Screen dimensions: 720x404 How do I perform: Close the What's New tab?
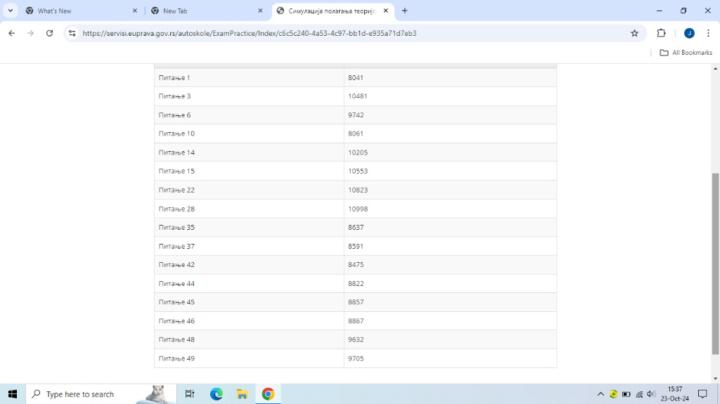[135, 11]
